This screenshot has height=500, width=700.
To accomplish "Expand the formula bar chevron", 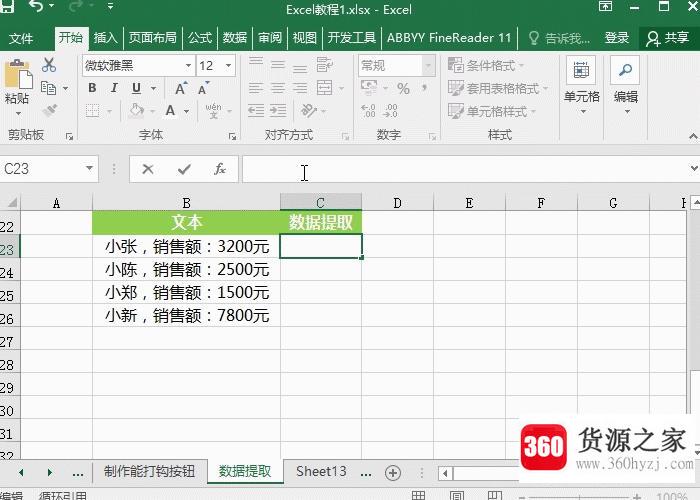I will tap(694, 168).
